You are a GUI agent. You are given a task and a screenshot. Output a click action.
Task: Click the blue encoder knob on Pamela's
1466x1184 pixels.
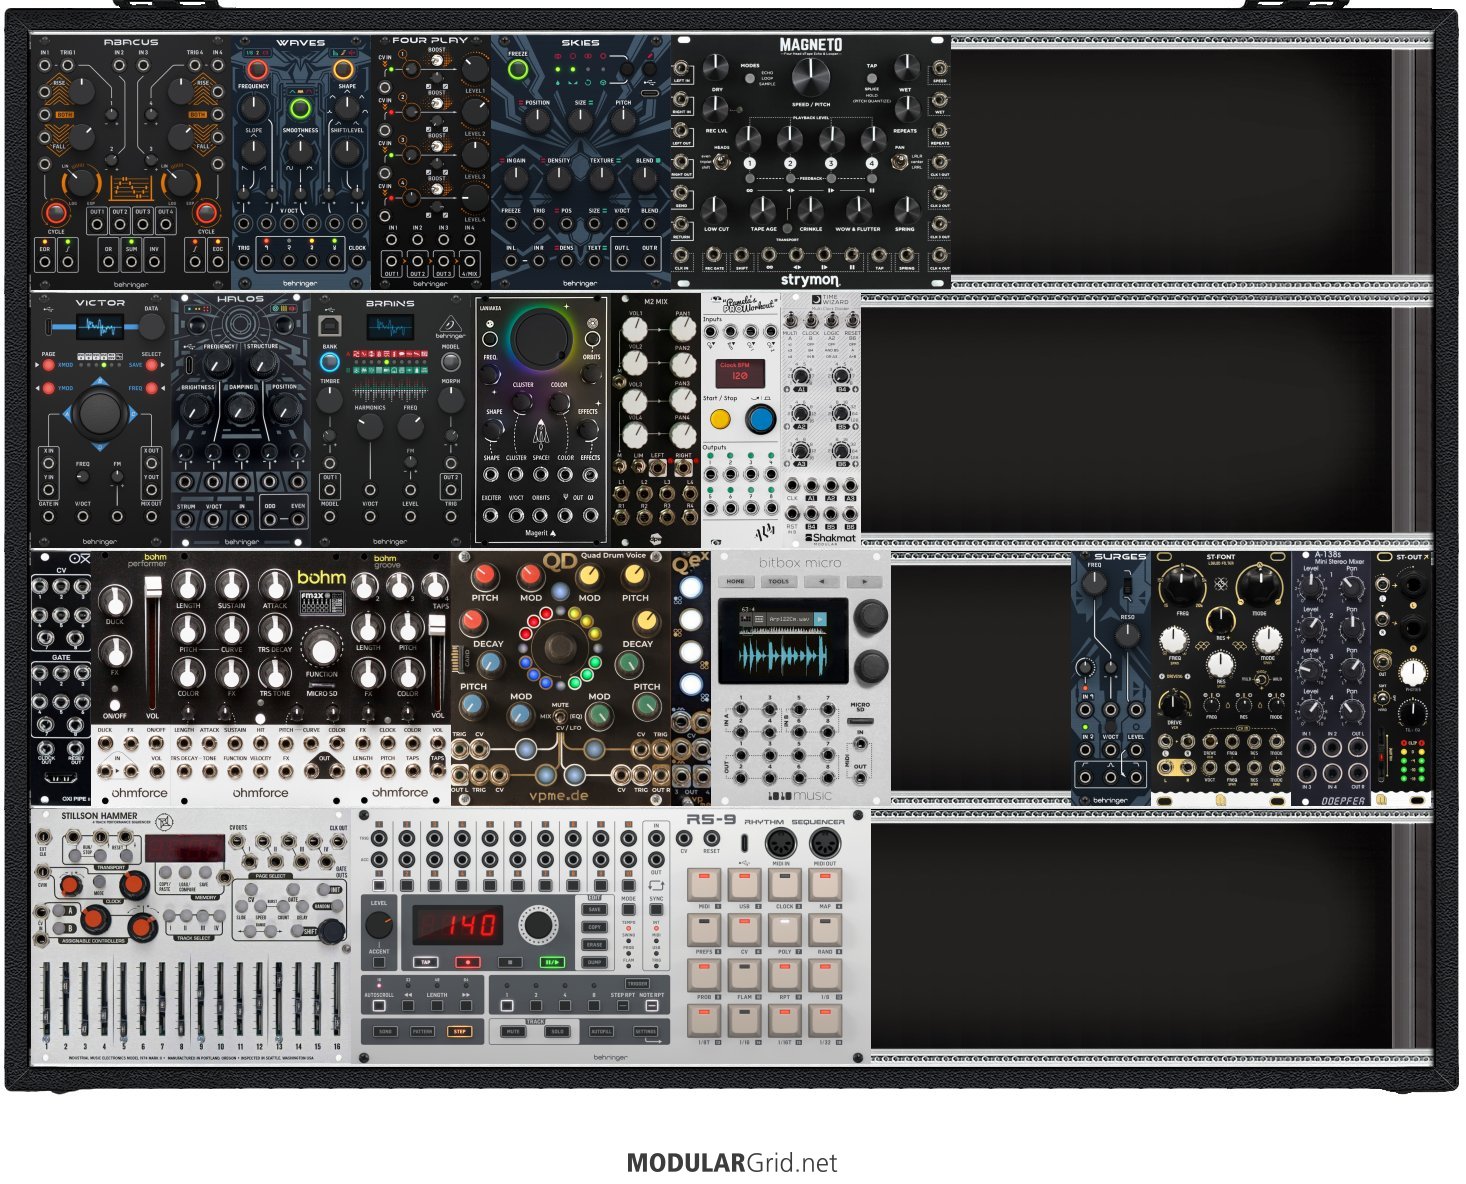coord(760,419)
